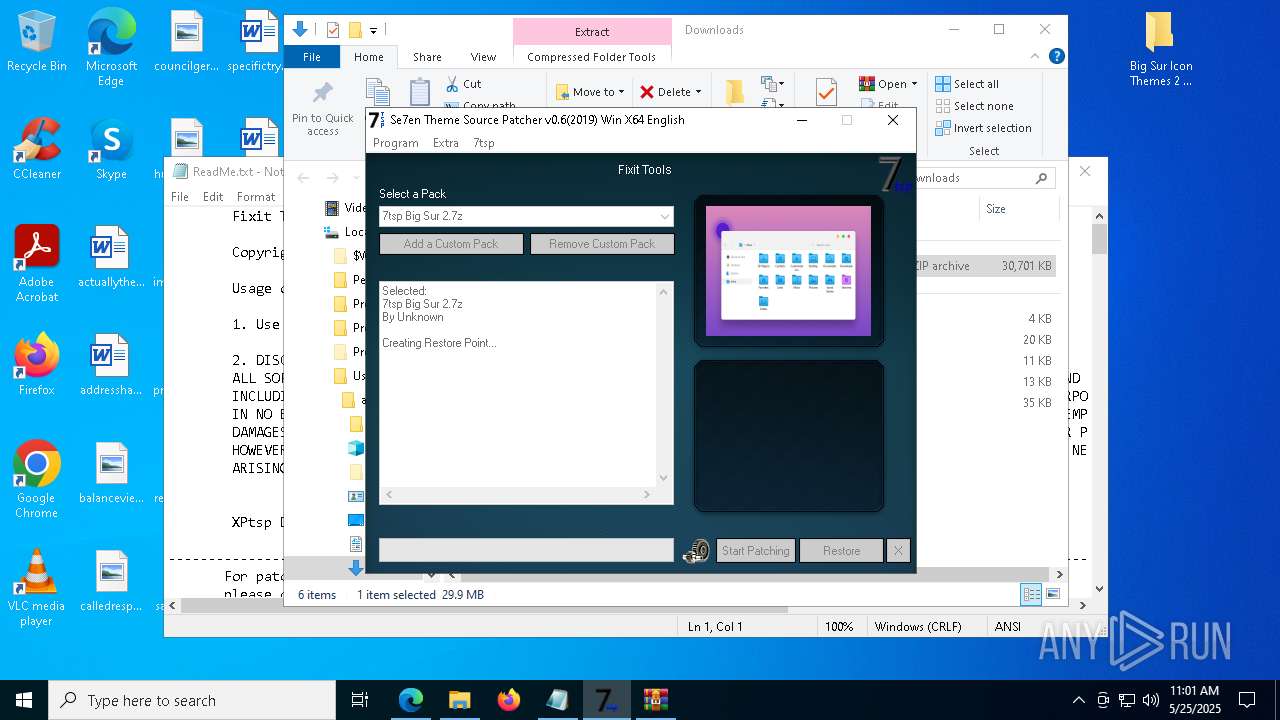Viewport: 1280px width, 720px height.
Task: Show hidden tray icons chevron
Action: coord(1078,700)
